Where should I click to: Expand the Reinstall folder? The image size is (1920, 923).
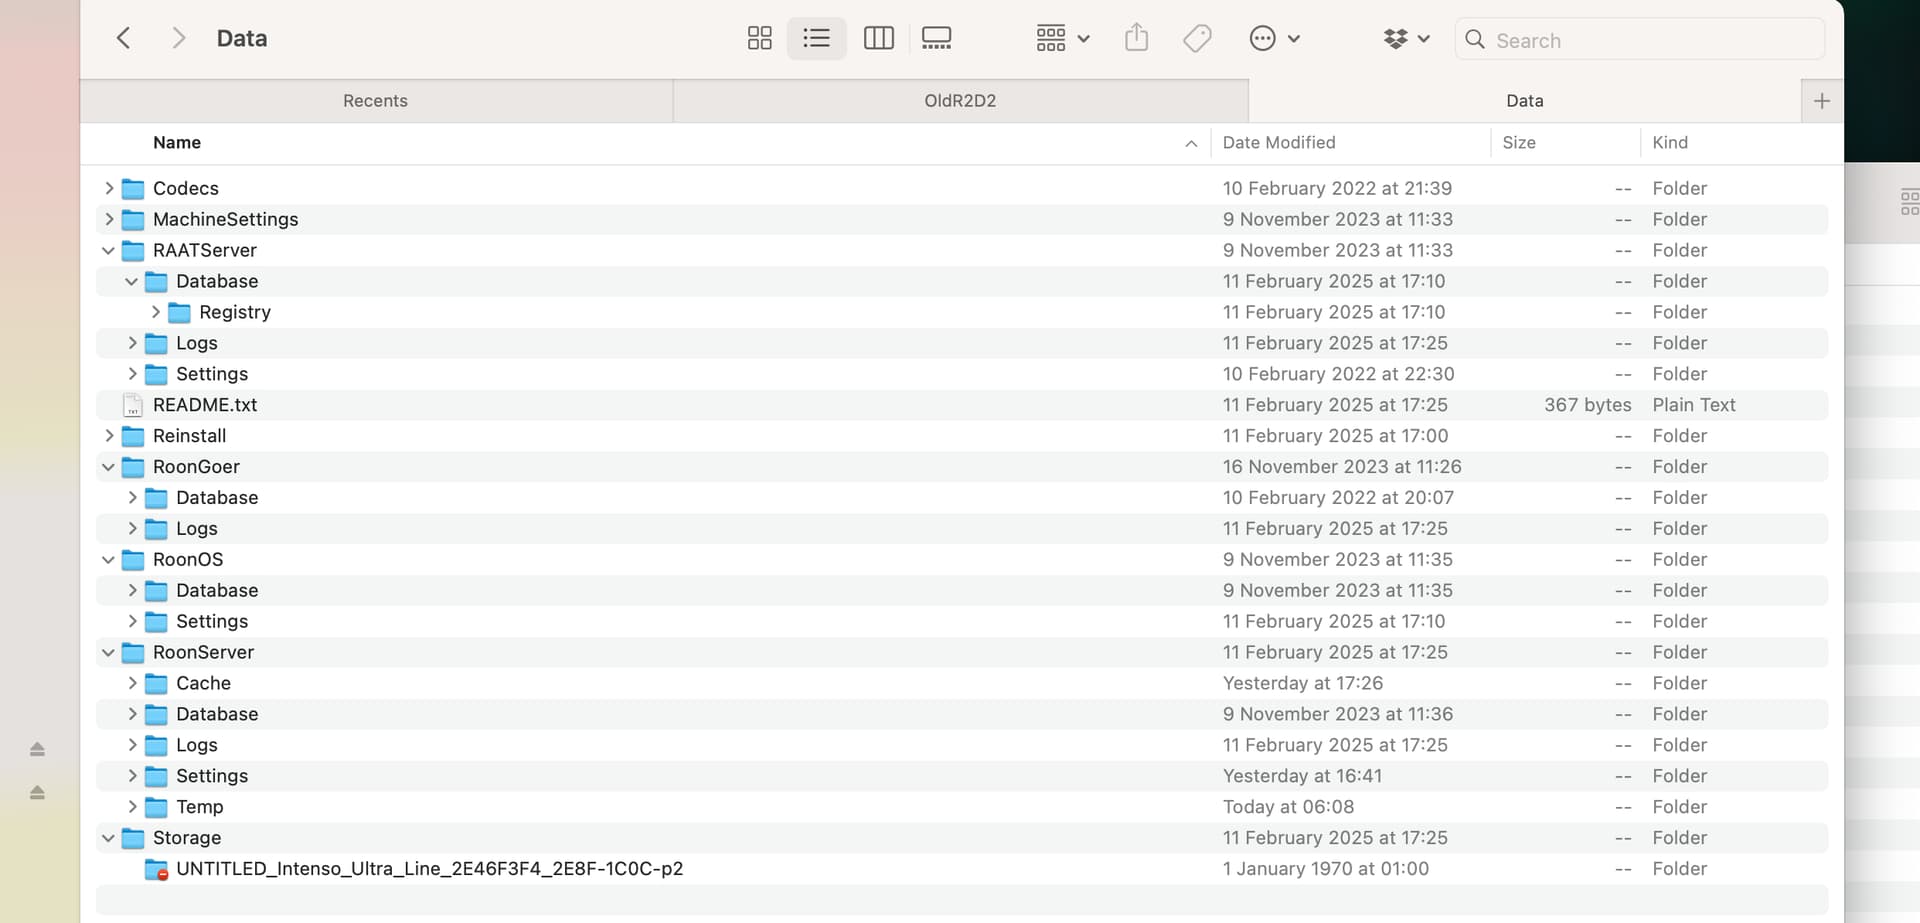click(x=109, y=436)
